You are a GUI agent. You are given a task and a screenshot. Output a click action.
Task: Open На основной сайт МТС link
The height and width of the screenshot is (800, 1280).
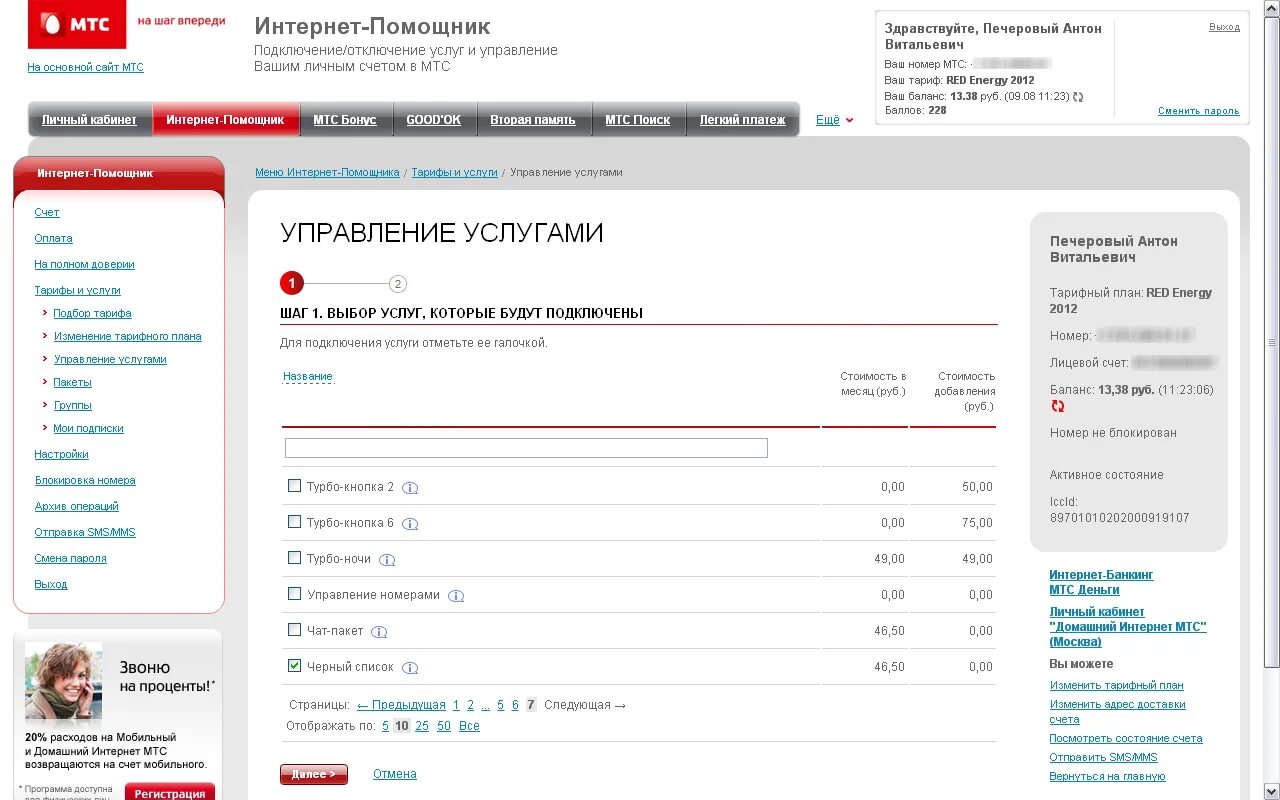click(x=86, y=67)
